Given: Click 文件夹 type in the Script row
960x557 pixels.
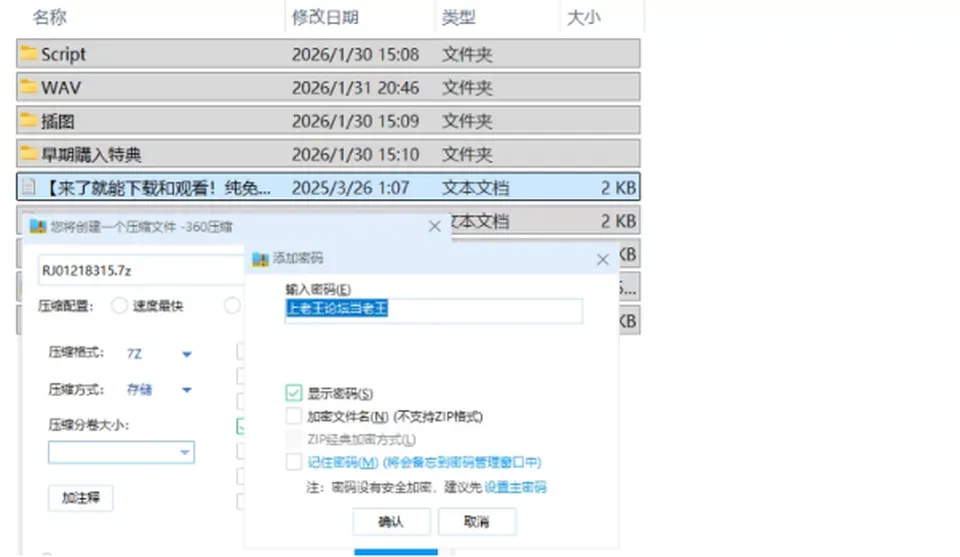Looking at the screenshot, I should 467,54.
